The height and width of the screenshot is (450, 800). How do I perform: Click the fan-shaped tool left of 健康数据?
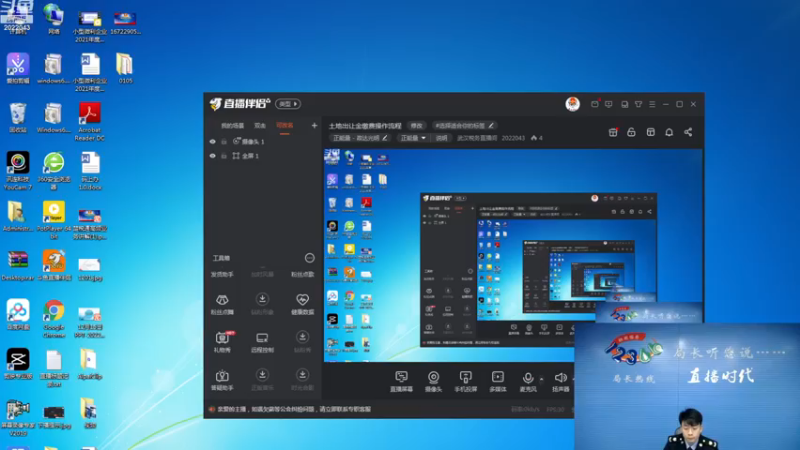click(222, 304)
